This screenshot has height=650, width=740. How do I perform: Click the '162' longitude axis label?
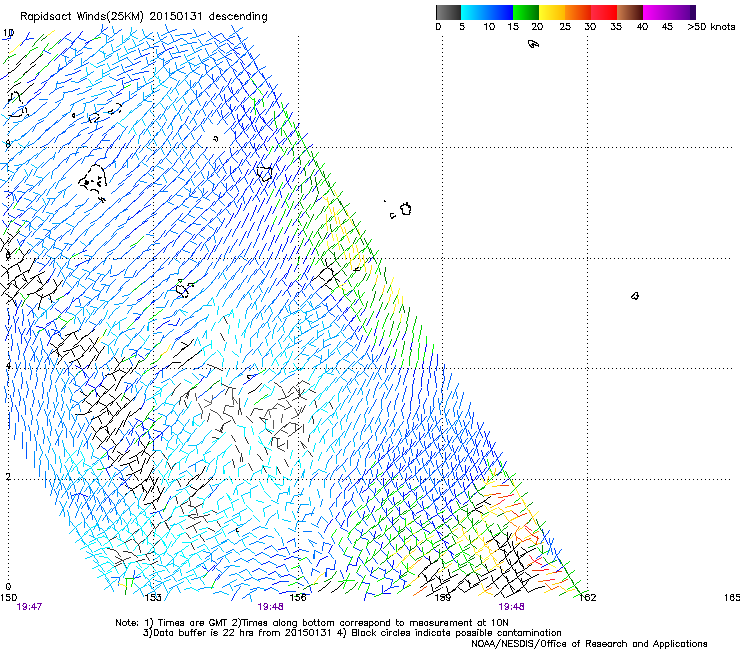[x=588, y=598]
